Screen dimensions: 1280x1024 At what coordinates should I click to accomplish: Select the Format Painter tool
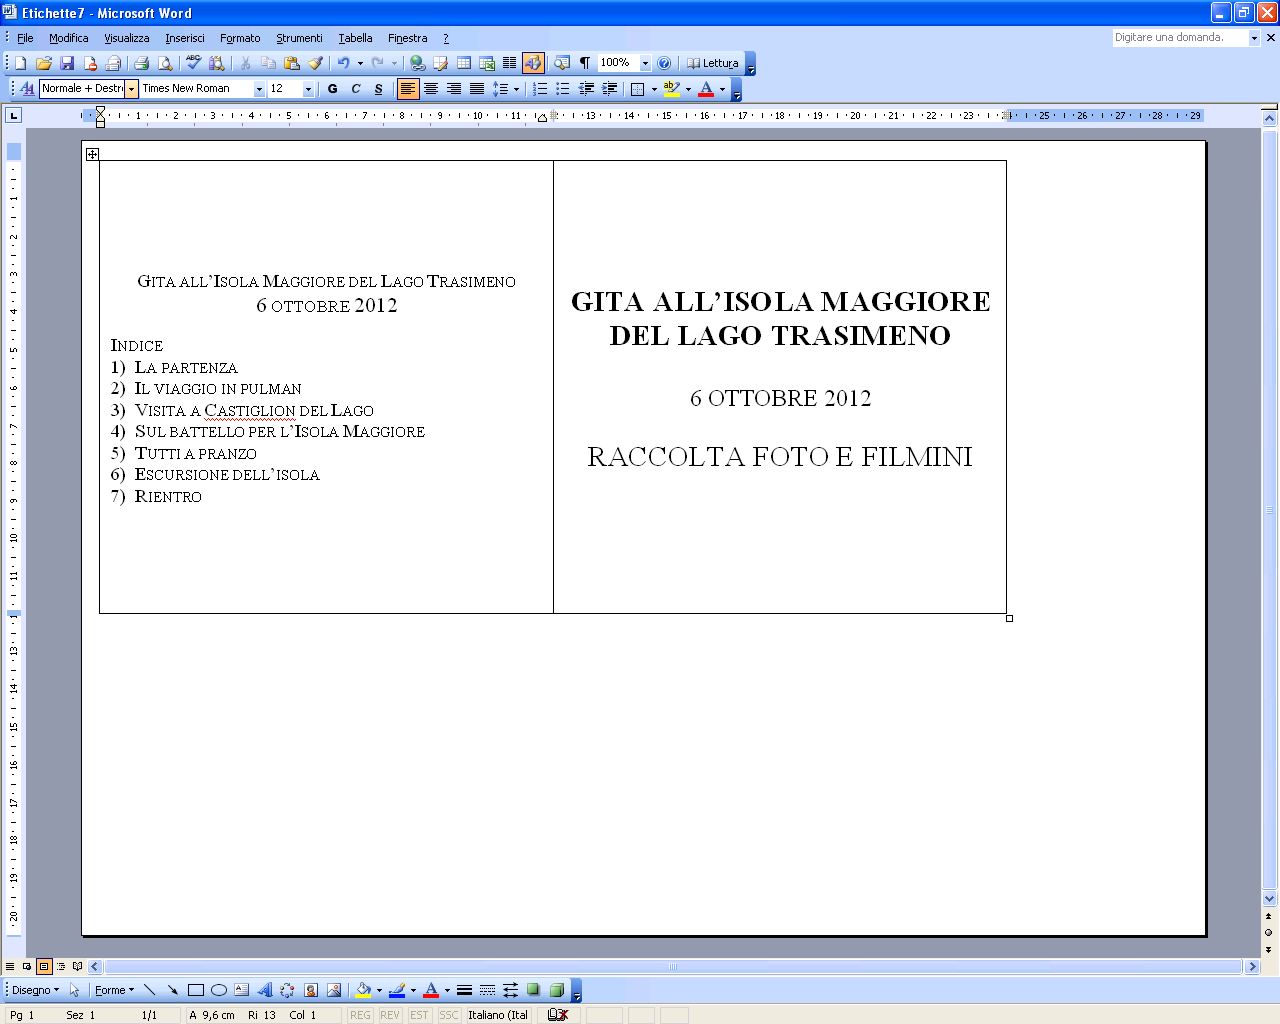[315, 62]
